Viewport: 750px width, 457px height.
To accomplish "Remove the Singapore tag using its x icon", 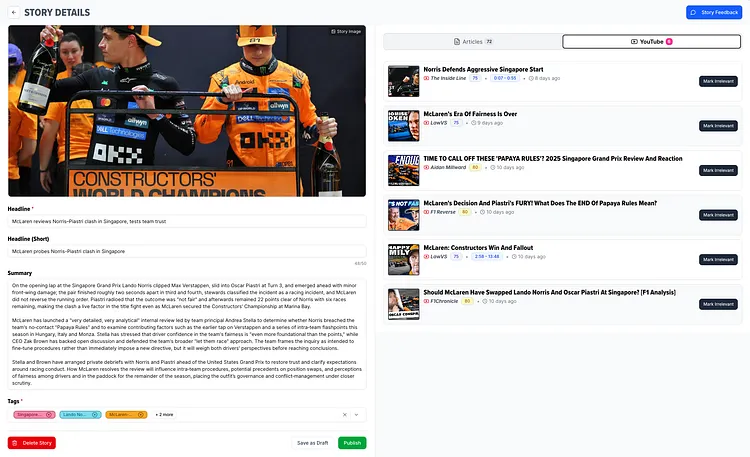I will (x=47, y=414).
